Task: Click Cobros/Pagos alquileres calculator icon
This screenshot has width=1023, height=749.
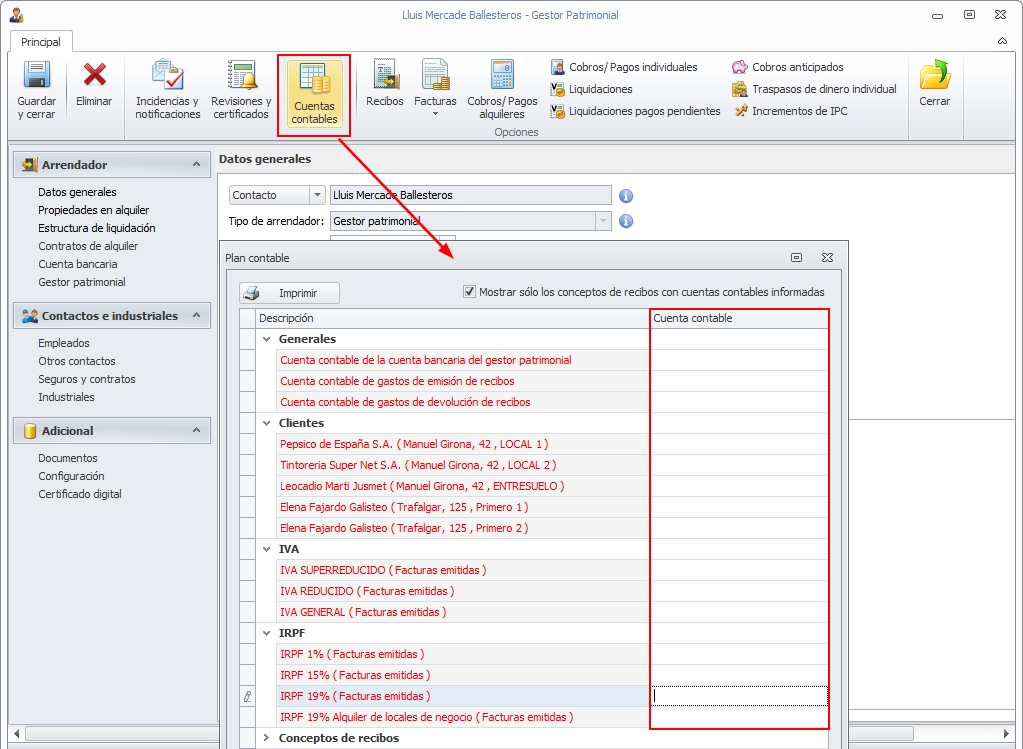Action: click(502, 76)
